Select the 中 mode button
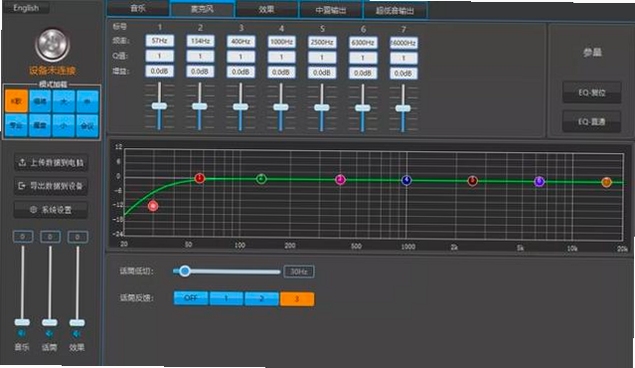 (x=87, y=102)
